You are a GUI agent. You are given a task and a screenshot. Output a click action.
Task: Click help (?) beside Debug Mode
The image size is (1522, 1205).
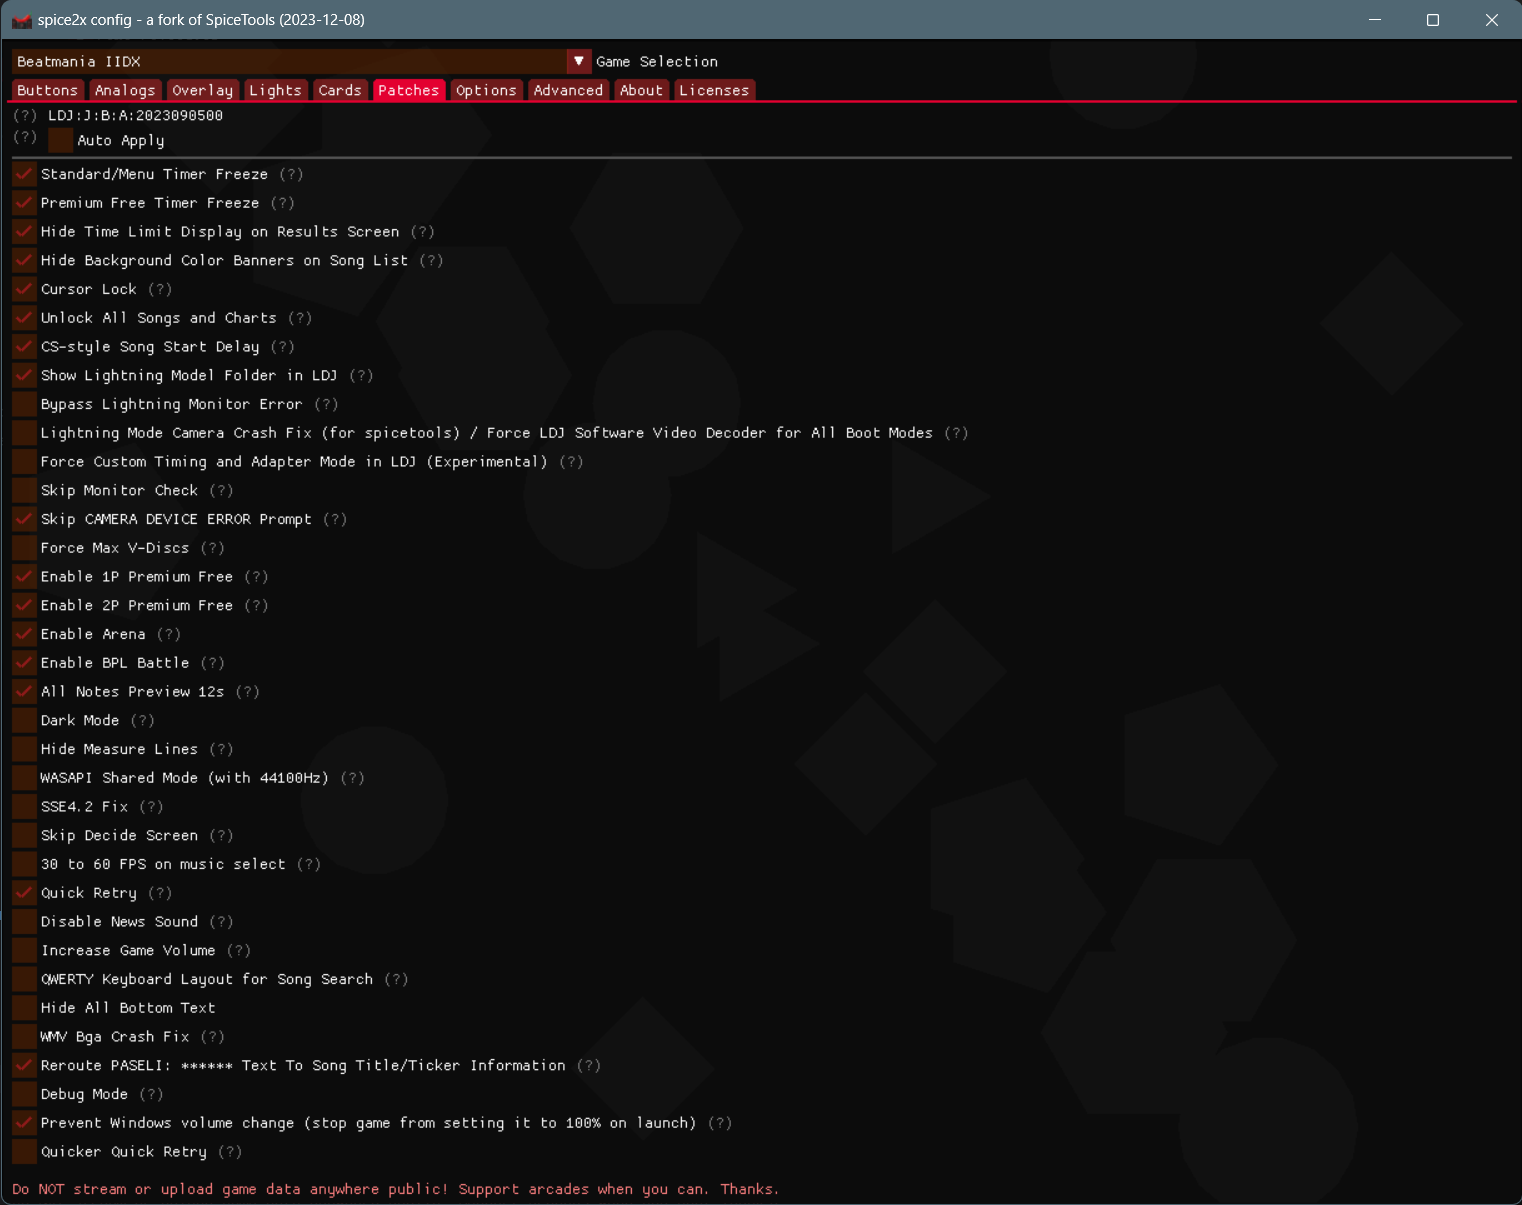coord(151,1095)
